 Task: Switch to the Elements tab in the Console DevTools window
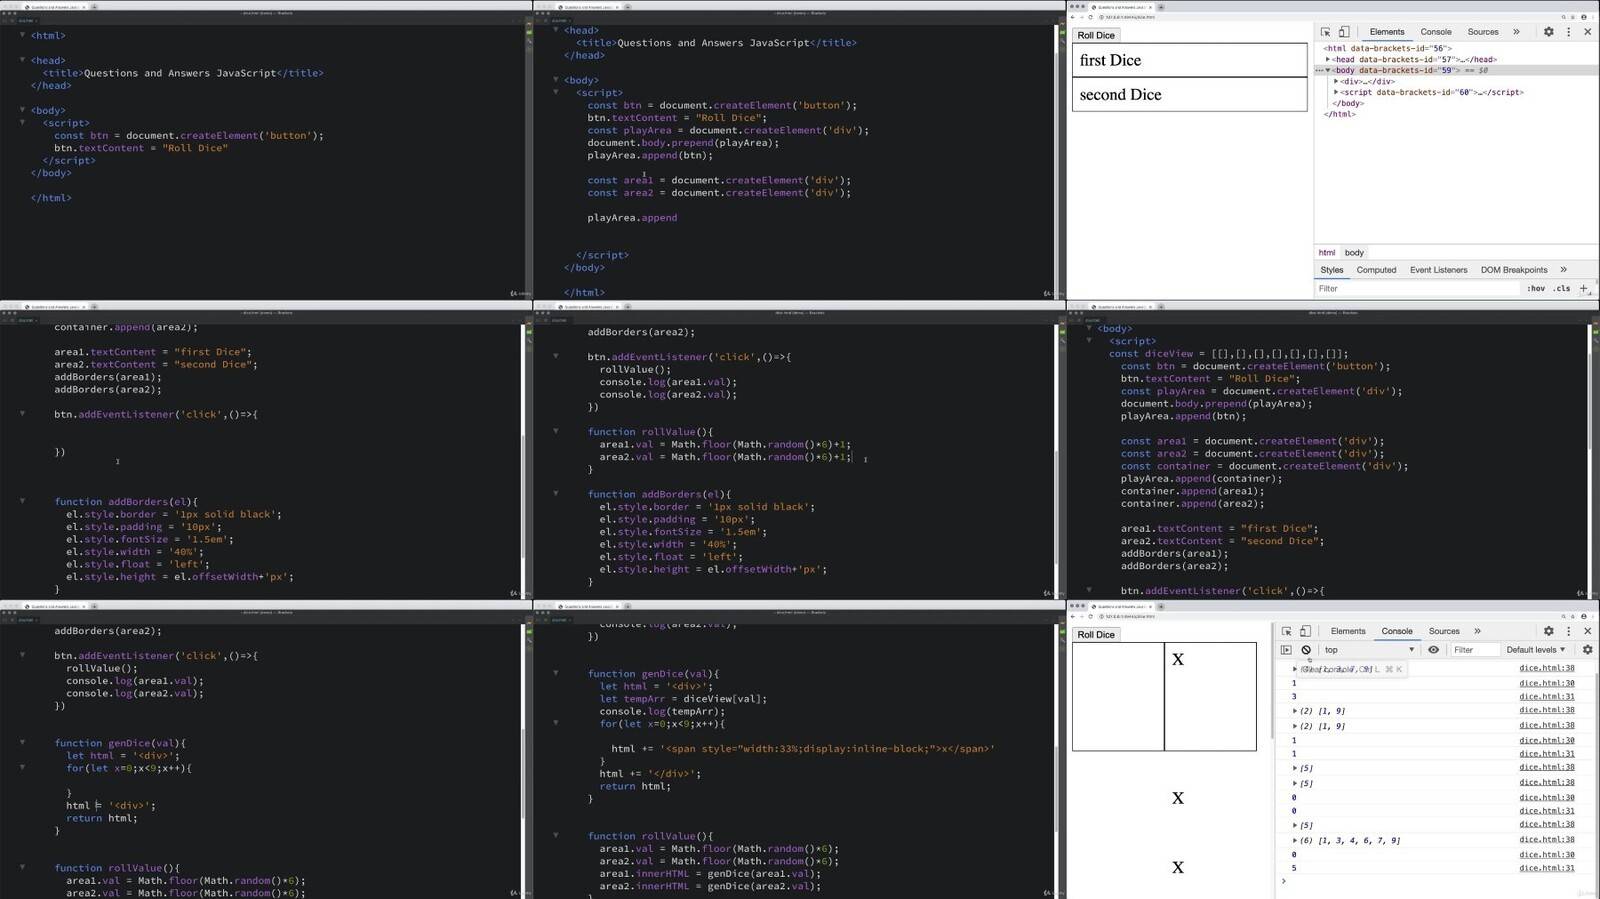pos(1347,631)
